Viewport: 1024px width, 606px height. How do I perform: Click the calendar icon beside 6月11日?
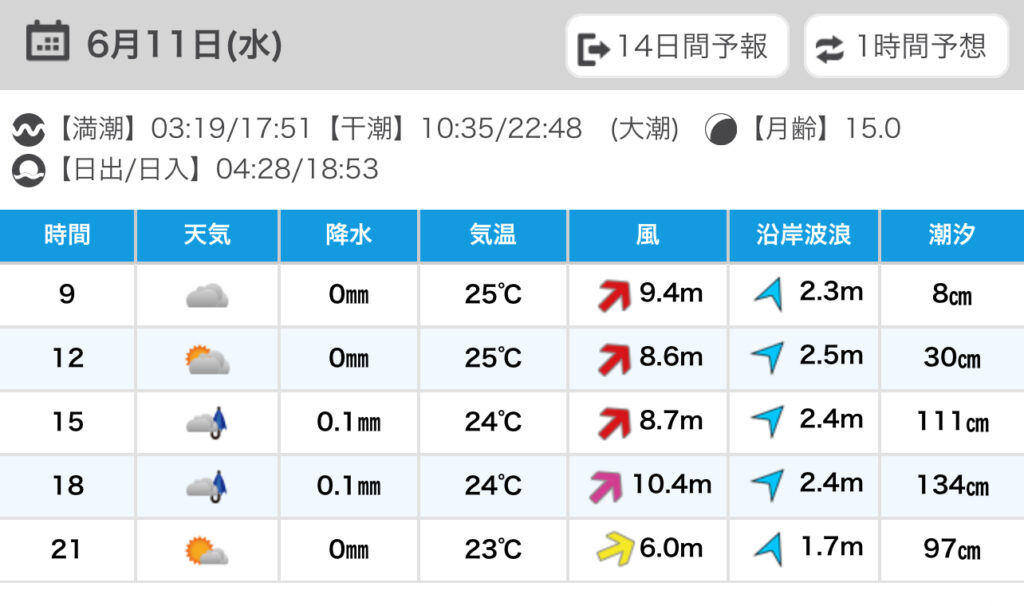click(47, 41)
